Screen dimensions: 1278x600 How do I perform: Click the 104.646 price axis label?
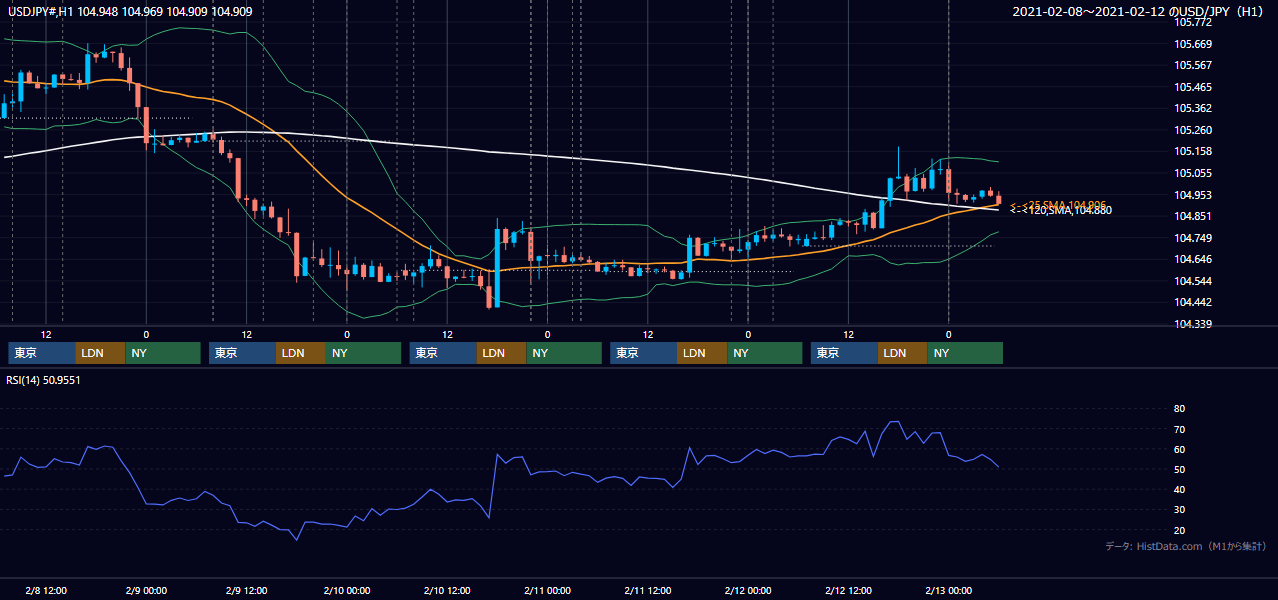(x=1194, y=259)
